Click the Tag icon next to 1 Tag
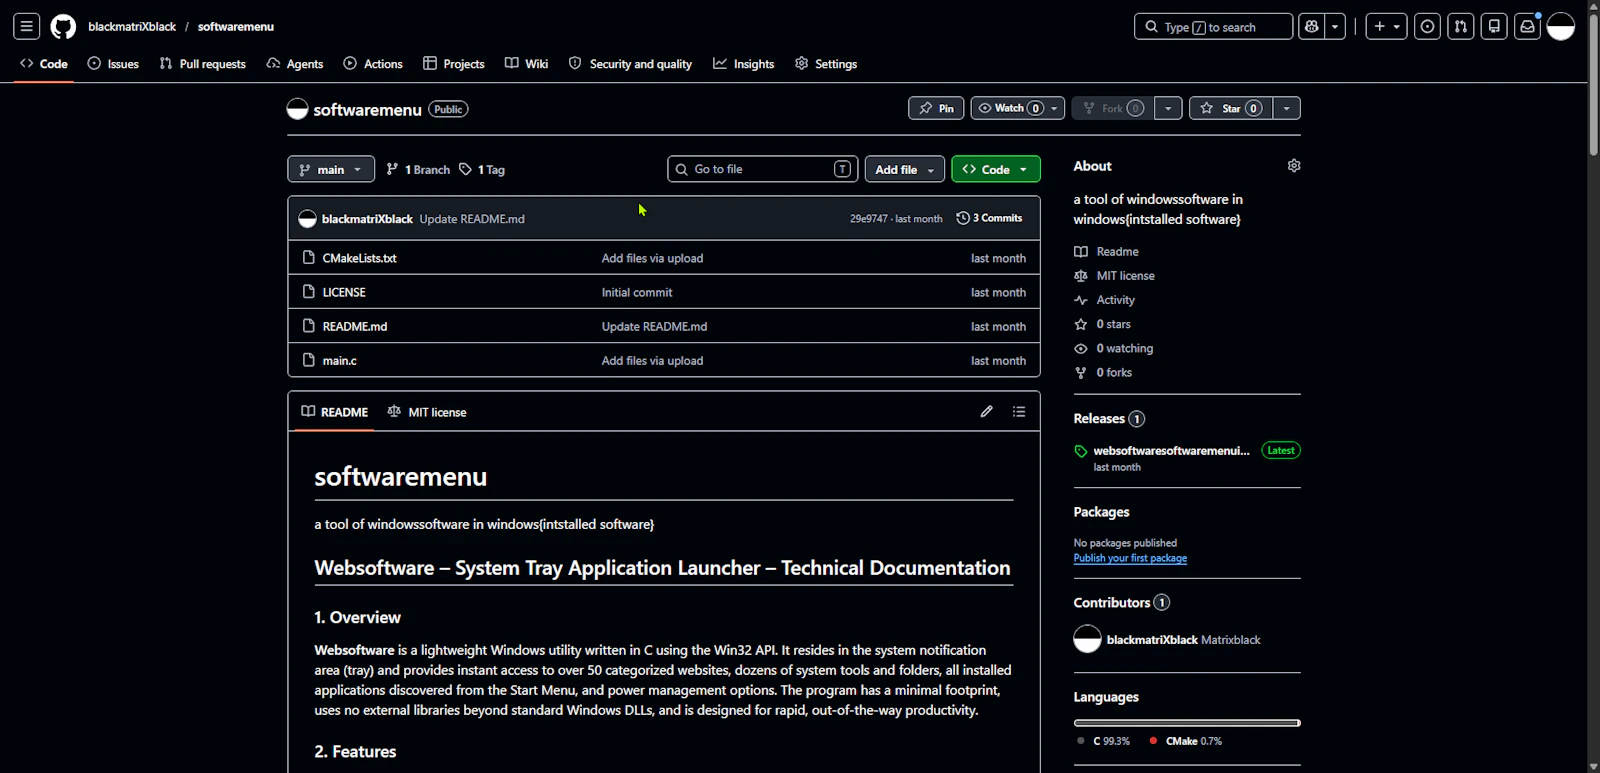Image resolution: width=1600 pixels, height=773 pixels. coord(466,170)
